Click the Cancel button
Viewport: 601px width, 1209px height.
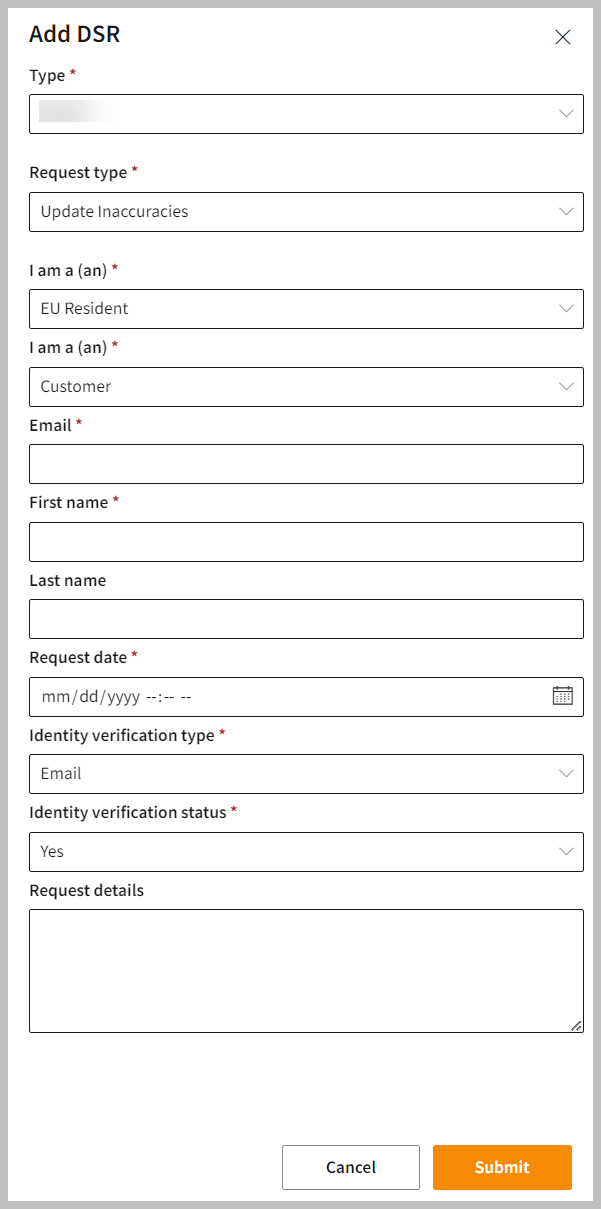[350, 1167]
